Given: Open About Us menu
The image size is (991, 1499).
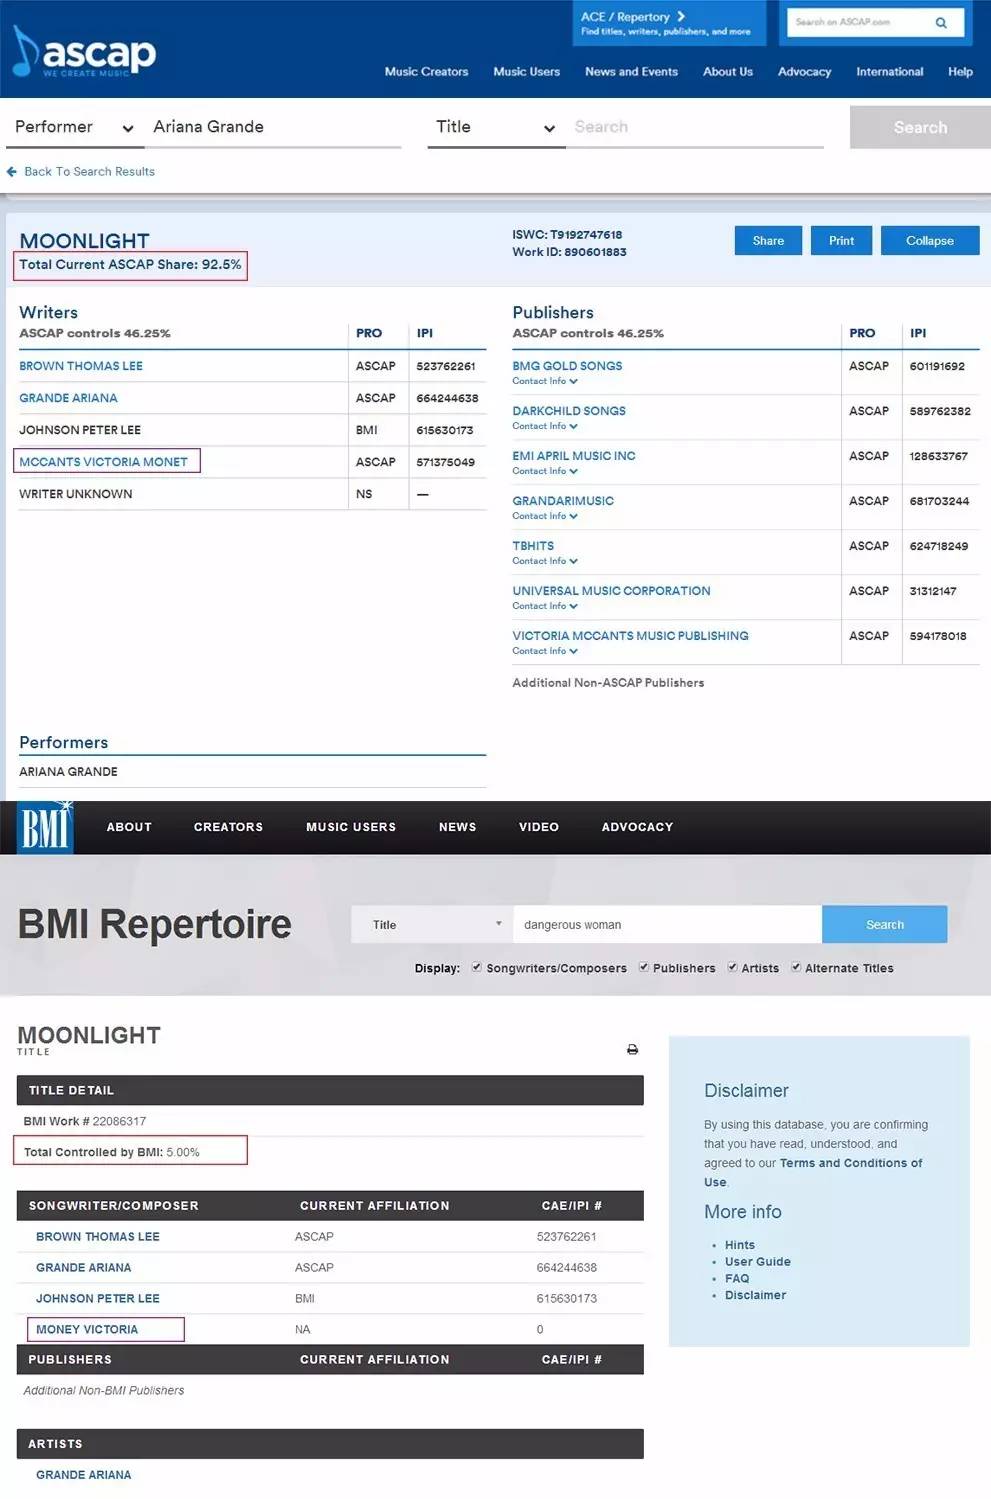Looking at the screenshot, I should tap(728, 72).
